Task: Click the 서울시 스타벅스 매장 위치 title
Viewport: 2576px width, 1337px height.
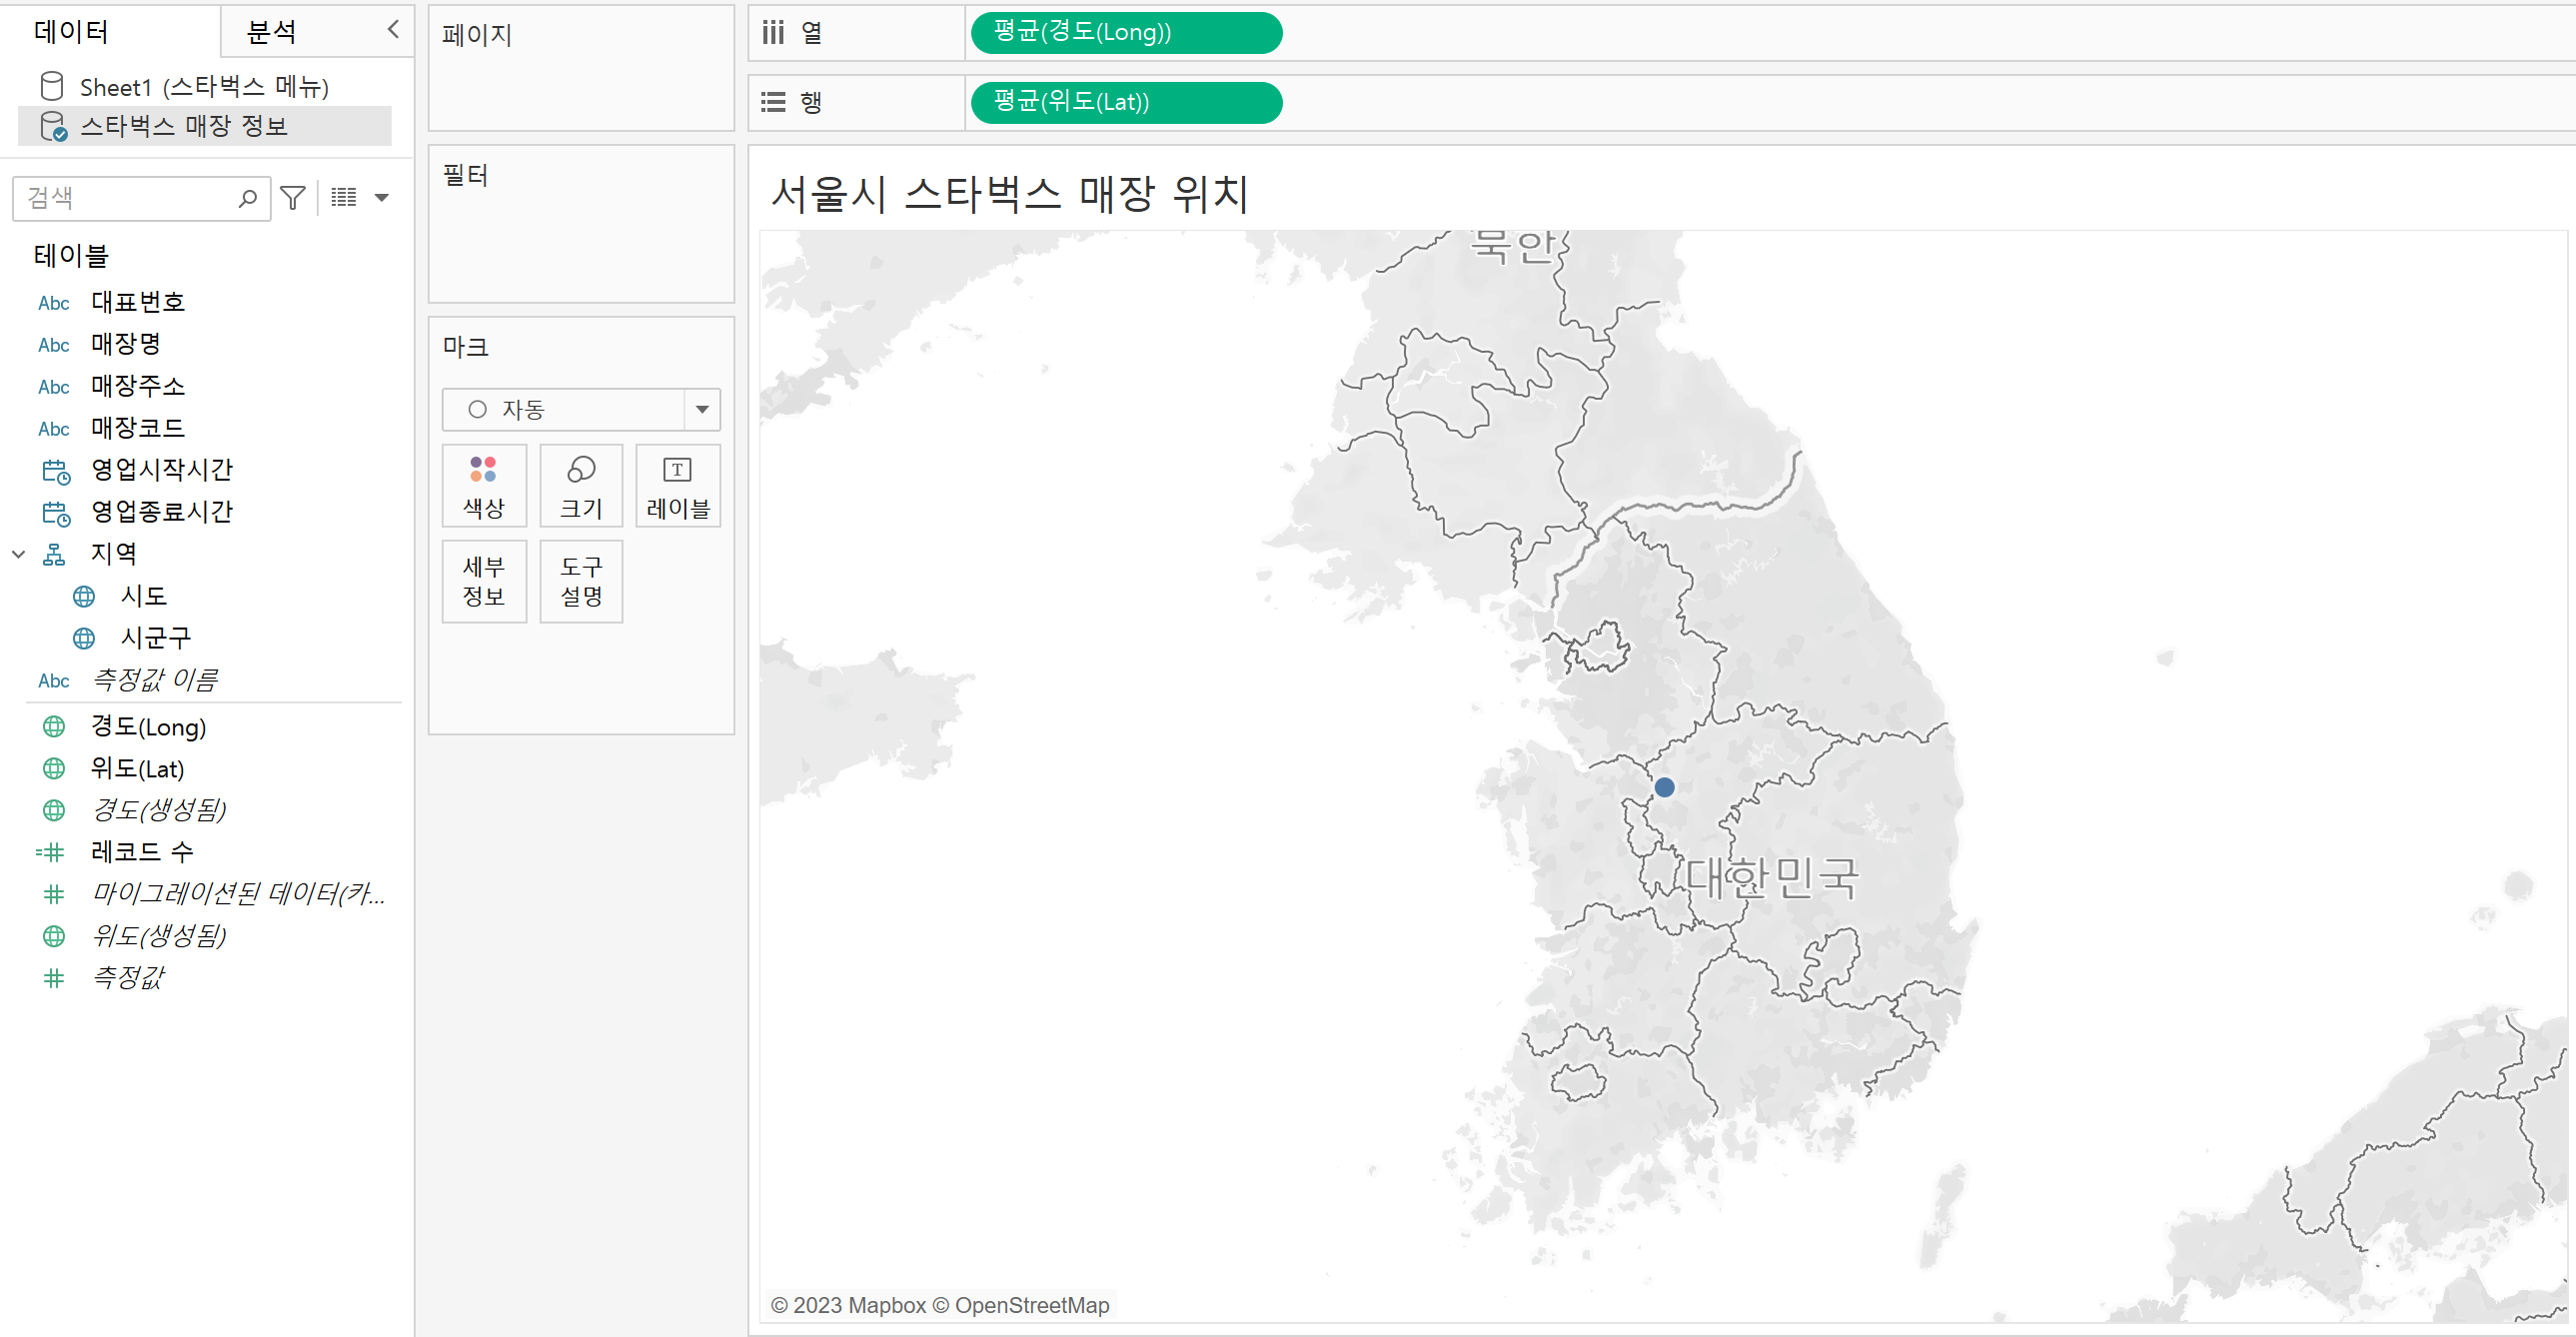Action: 1010,194
